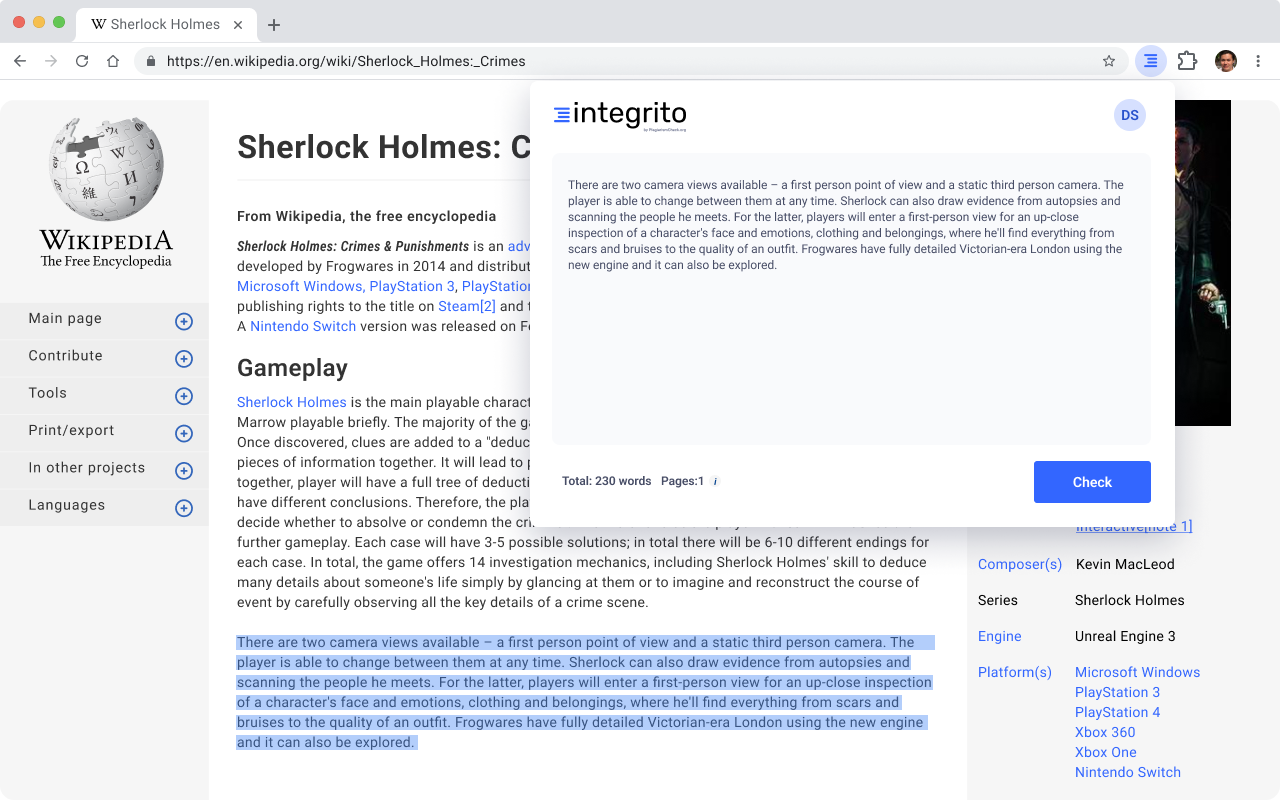Click the pages info icon
The image size is (1280, 800).
click(716, 481)
